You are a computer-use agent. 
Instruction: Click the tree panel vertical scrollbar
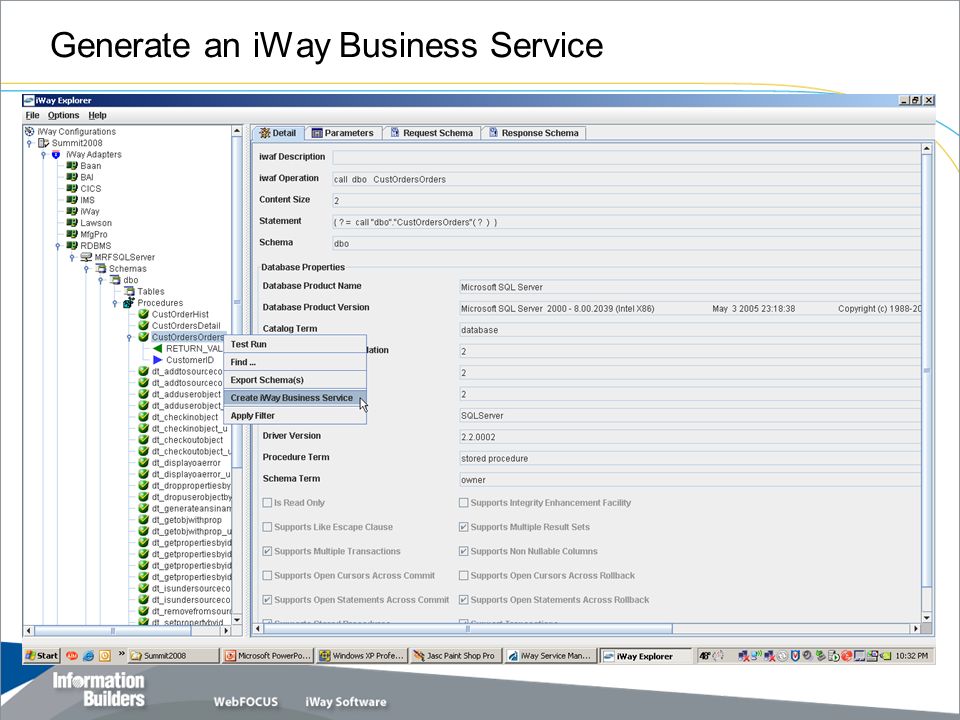(x=237, y=375)
